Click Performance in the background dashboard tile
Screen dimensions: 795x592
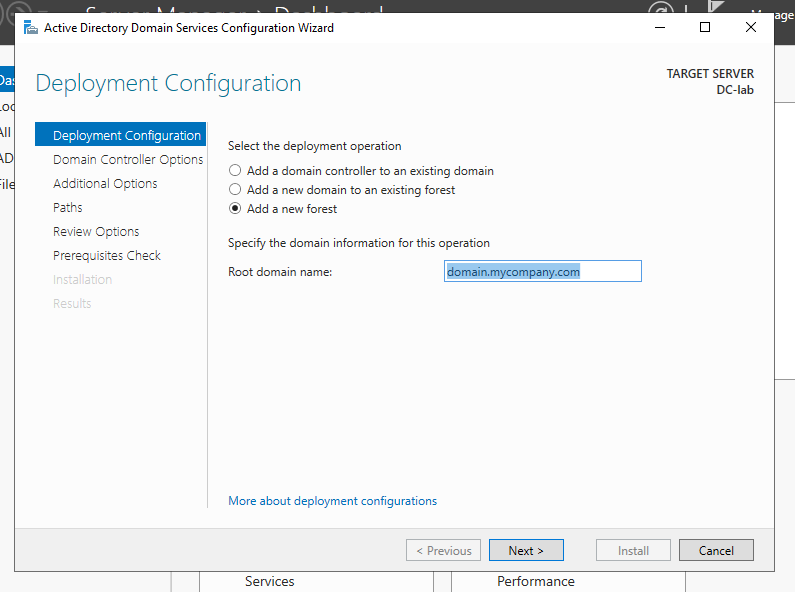(536, 581)
